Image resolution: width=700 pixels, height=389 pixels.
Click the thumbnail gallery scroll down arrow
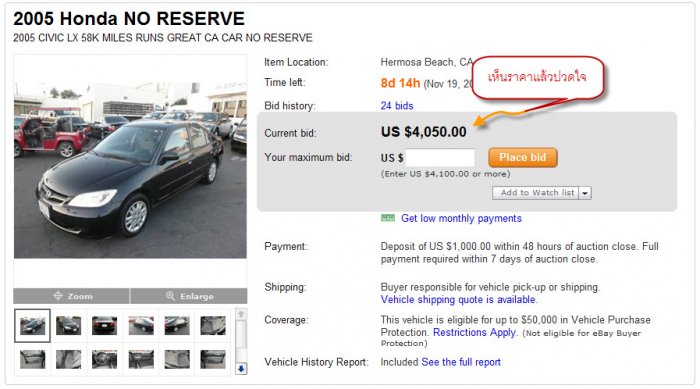click(x=241, y=368)
